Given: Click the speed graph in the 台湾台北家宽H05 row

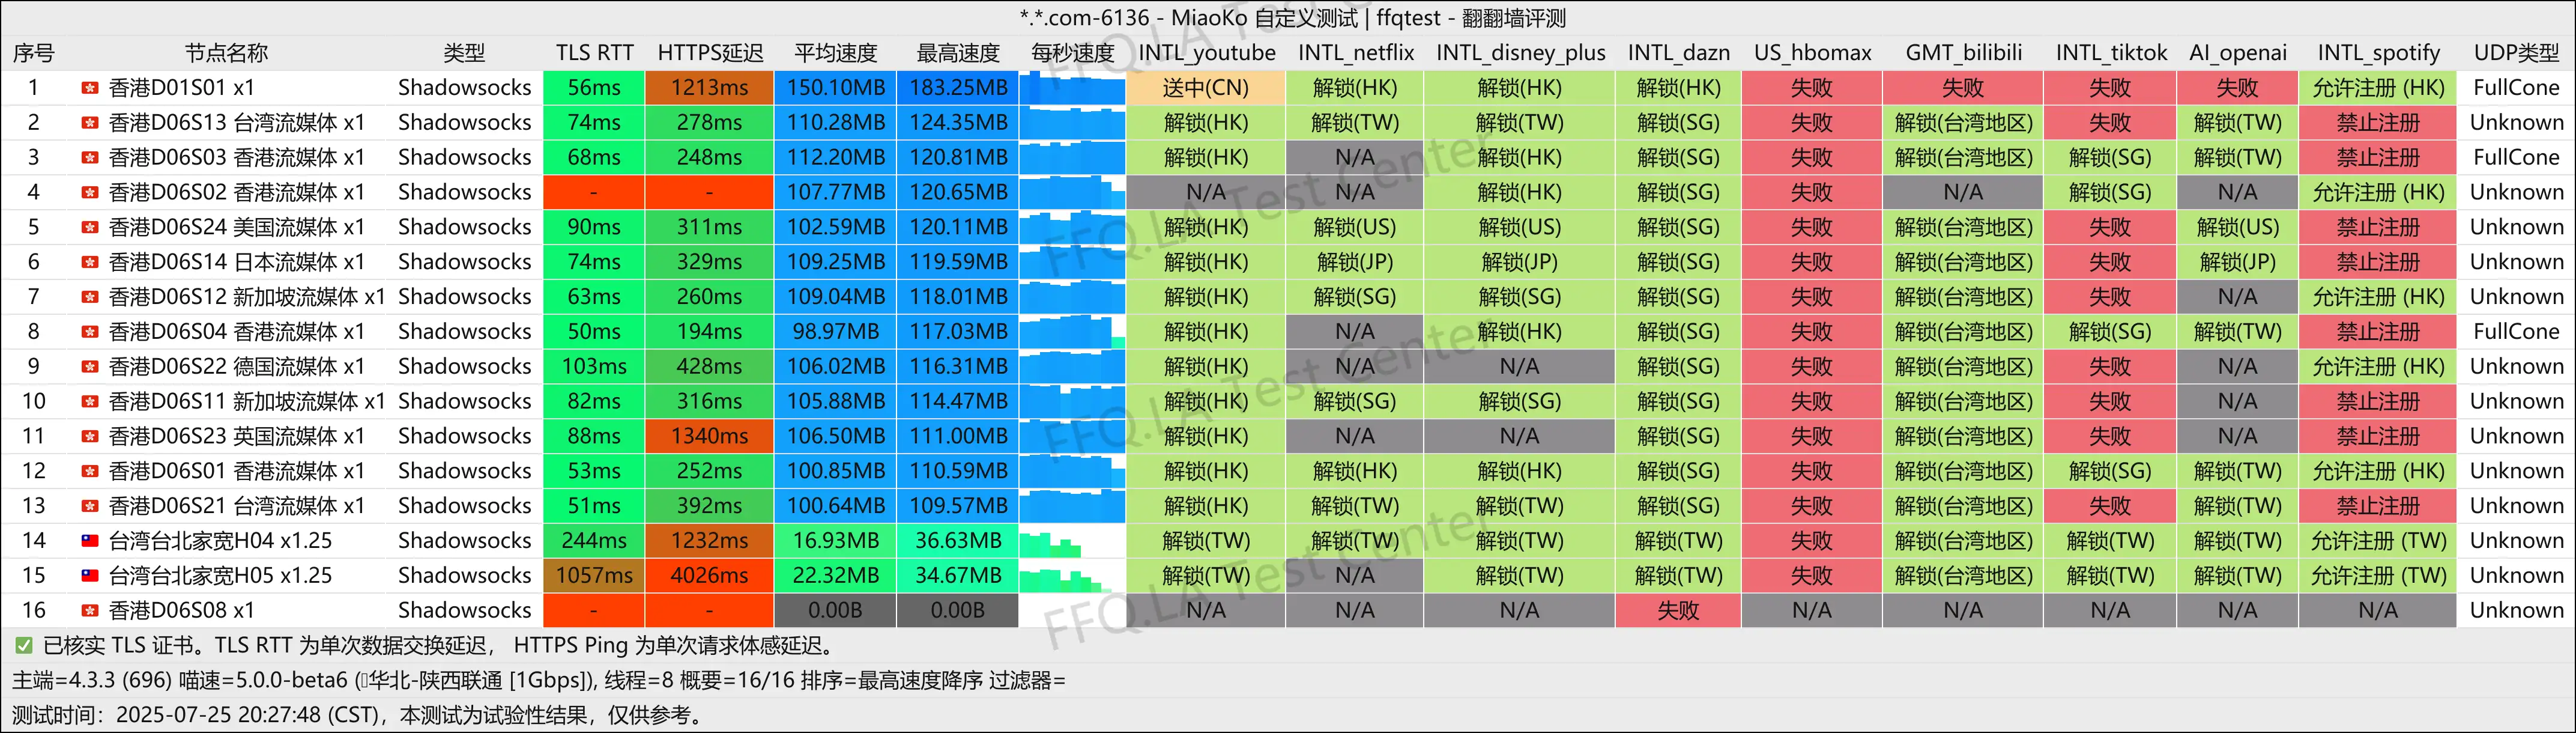Looking at the screenshot, I should [x=1072, y=576].
